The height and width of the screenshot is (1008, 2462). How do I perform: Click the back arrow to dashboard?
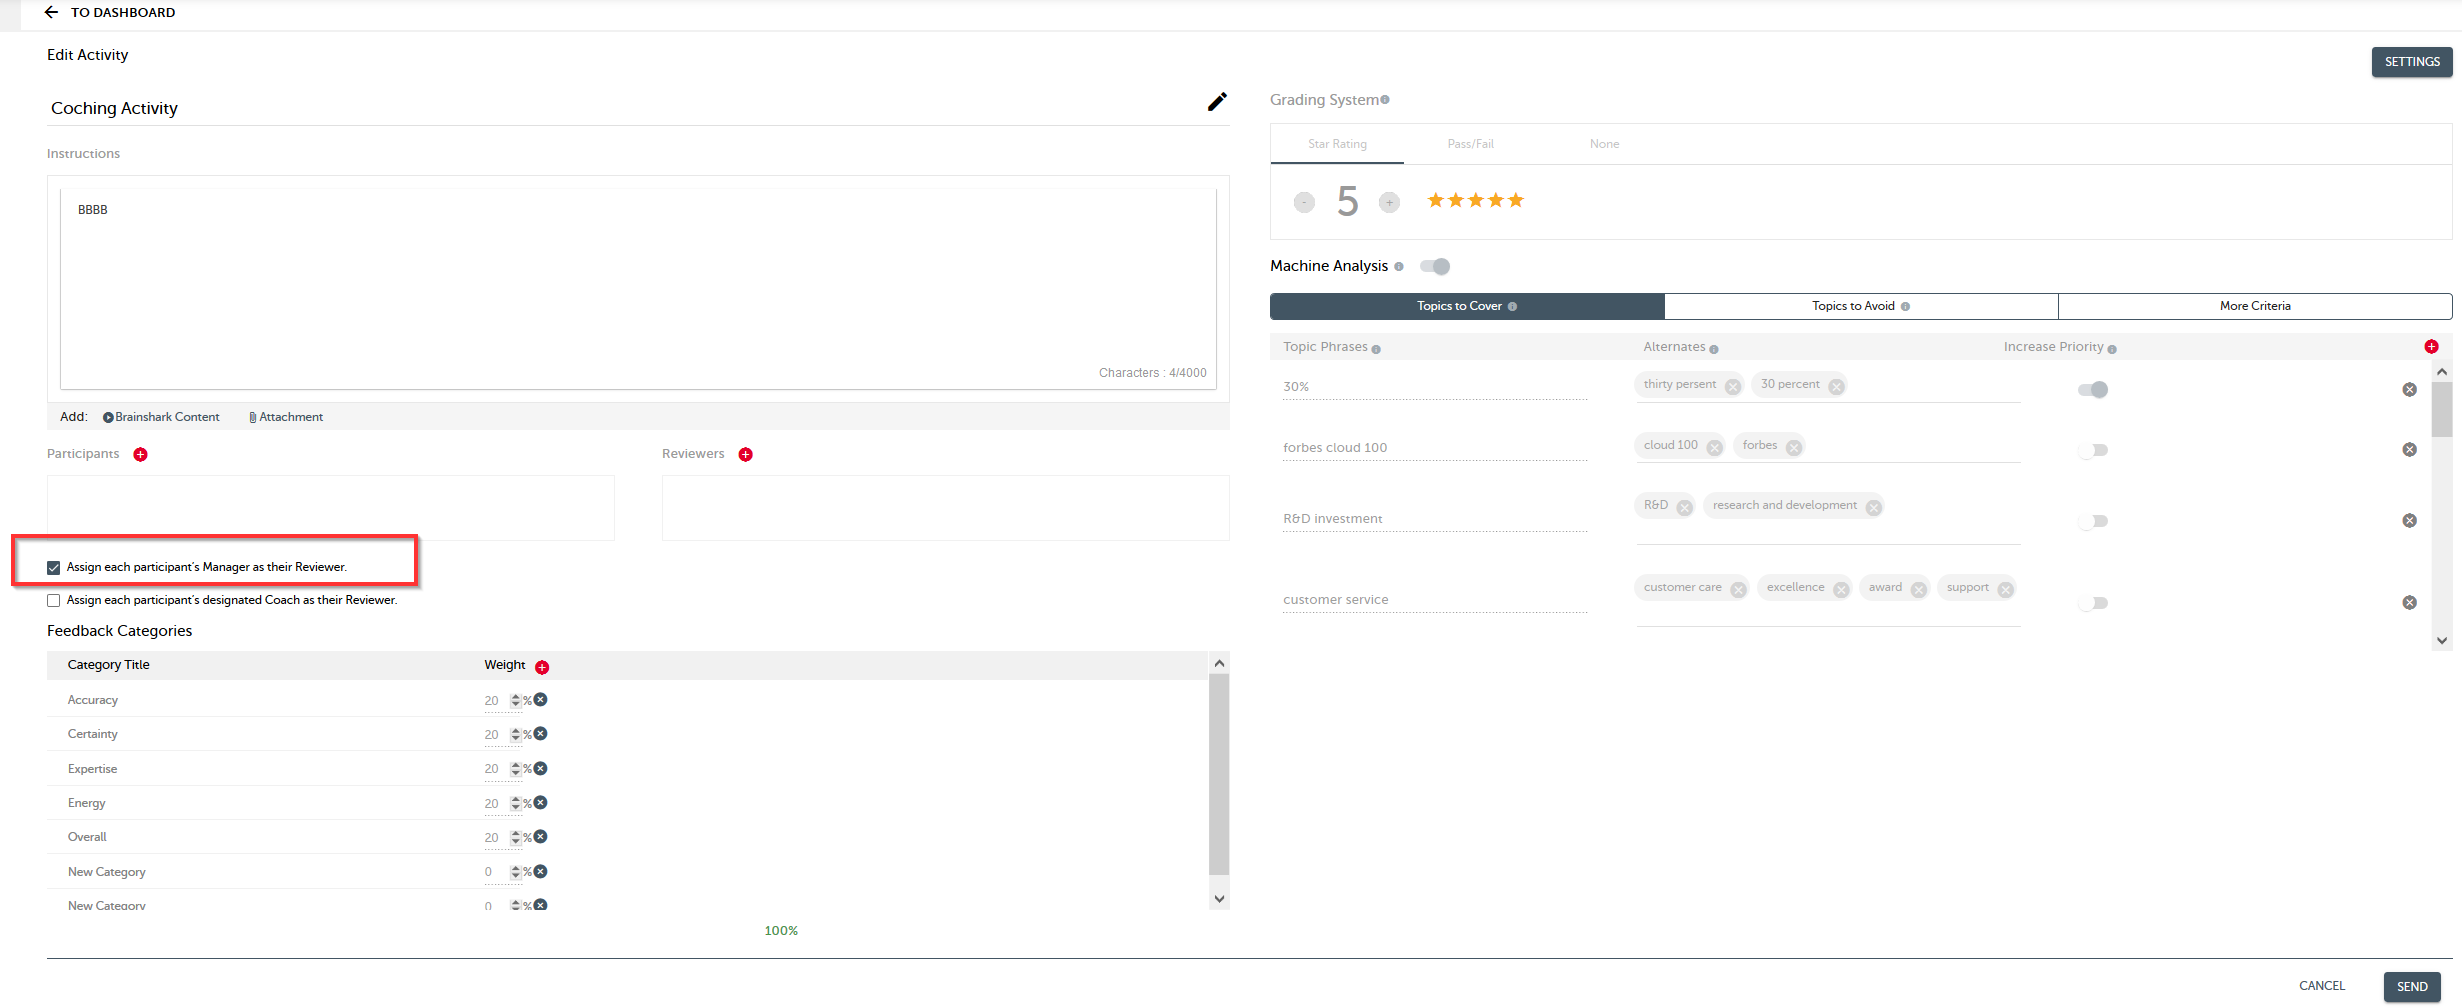[52, 12]
